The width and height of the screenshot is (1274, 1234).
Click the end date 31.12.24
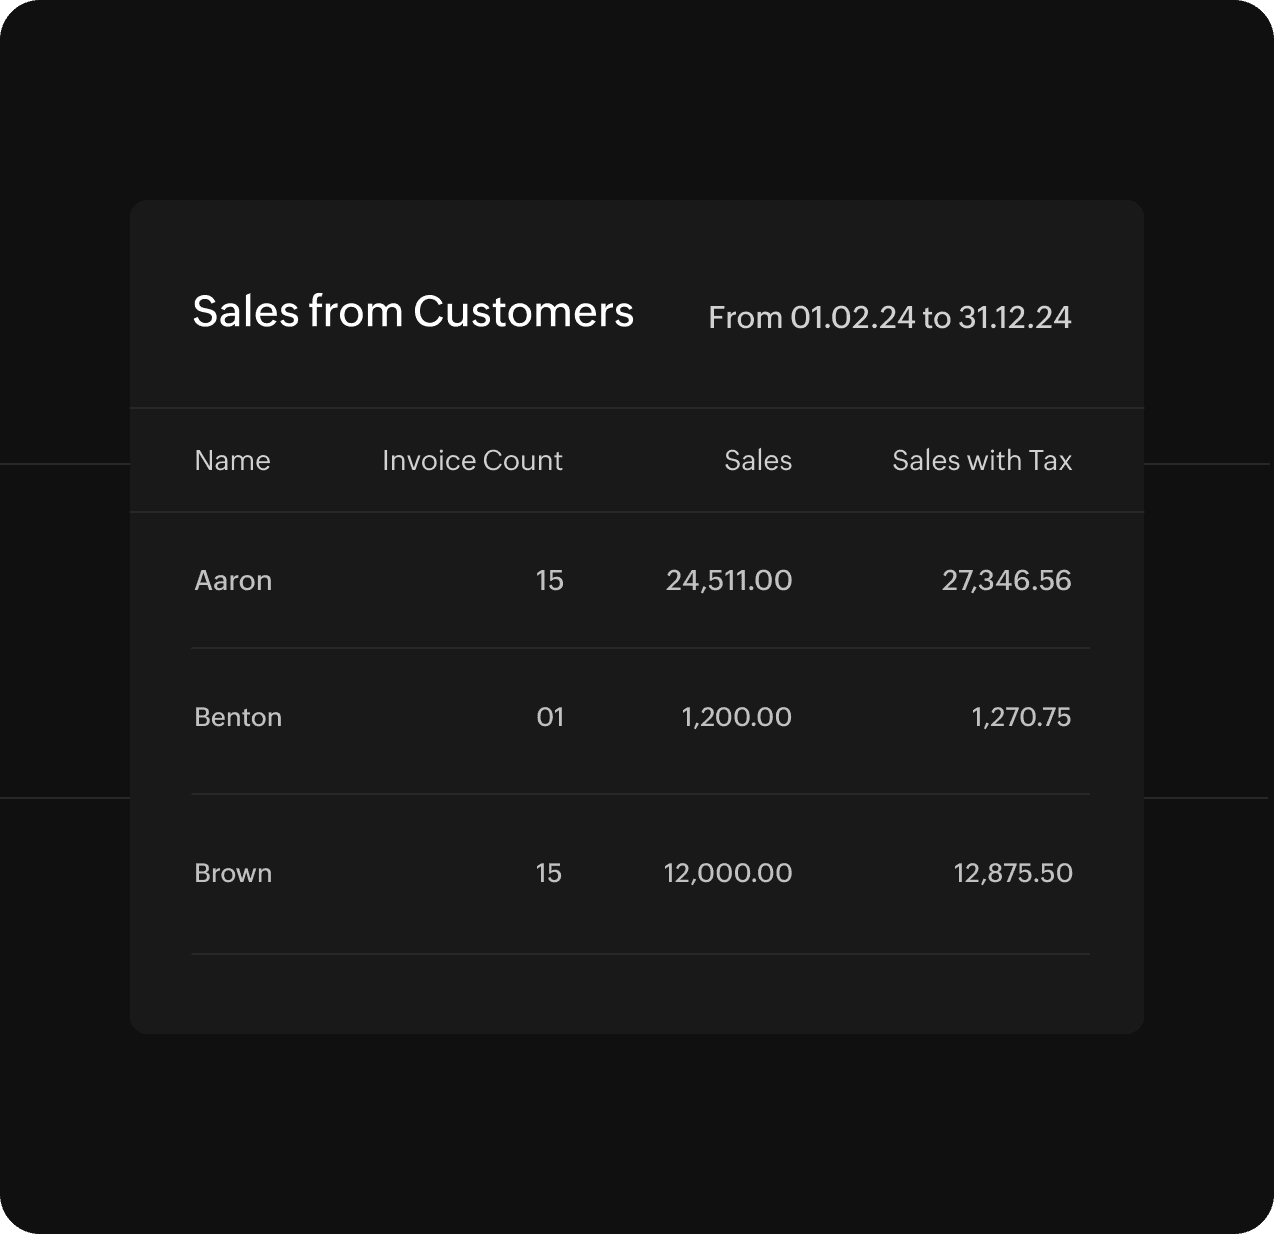pos(1014,318)
